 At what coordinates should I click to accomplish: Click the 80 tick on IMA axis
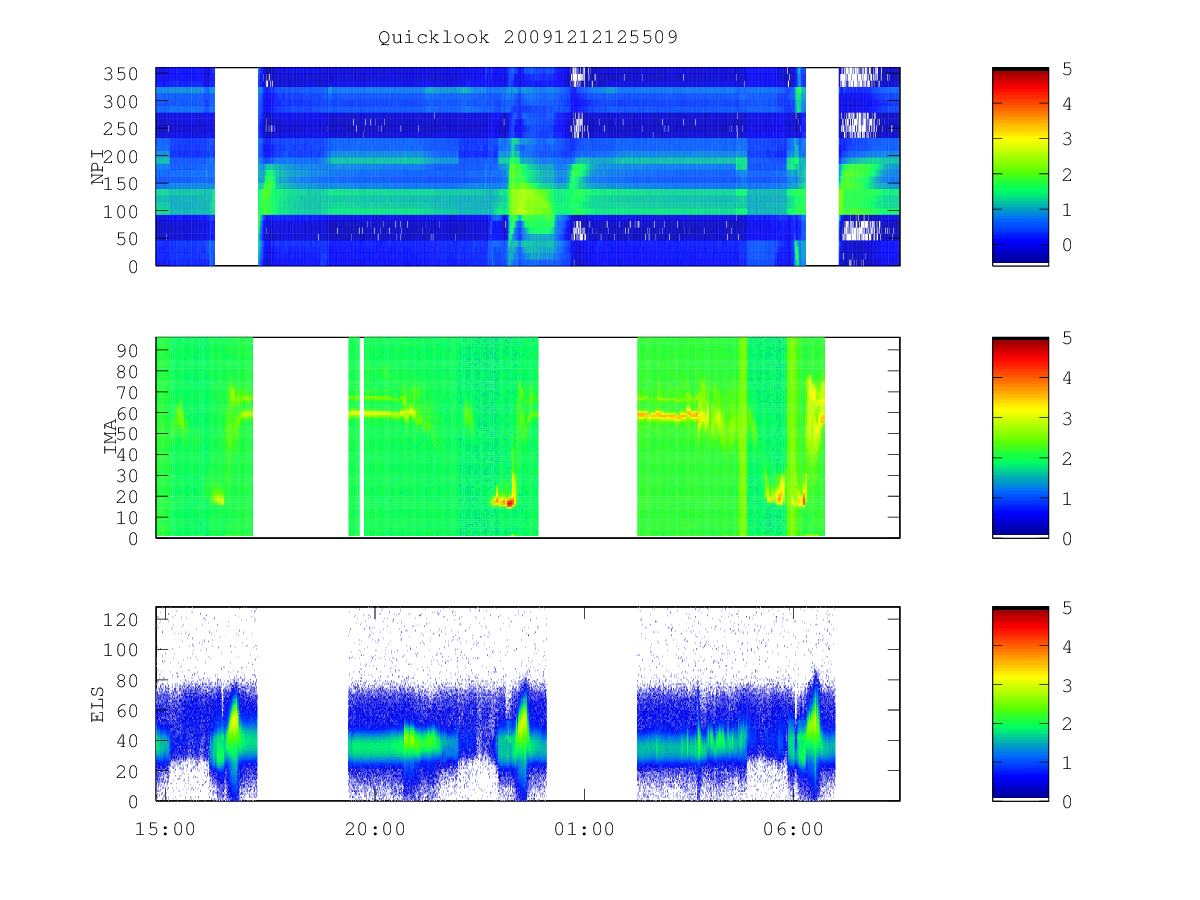coord(126,371)
